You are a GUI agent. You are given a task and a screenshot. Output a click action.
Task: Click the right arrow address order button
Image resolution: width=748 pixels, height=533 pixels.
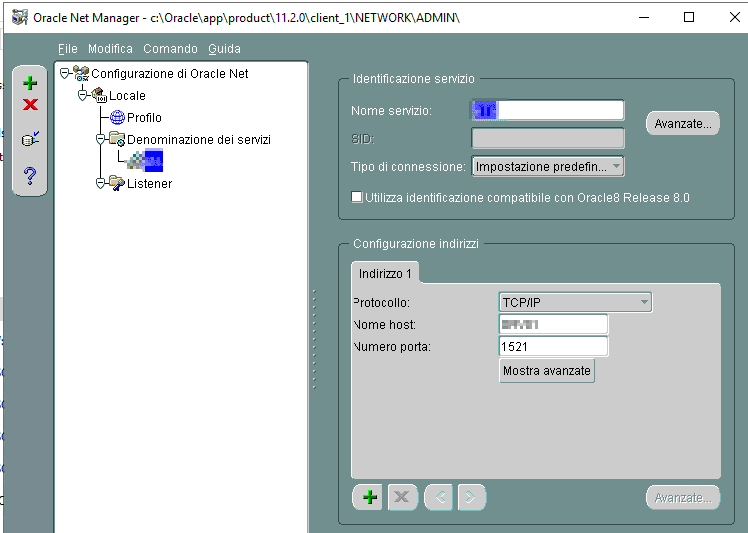471,497
